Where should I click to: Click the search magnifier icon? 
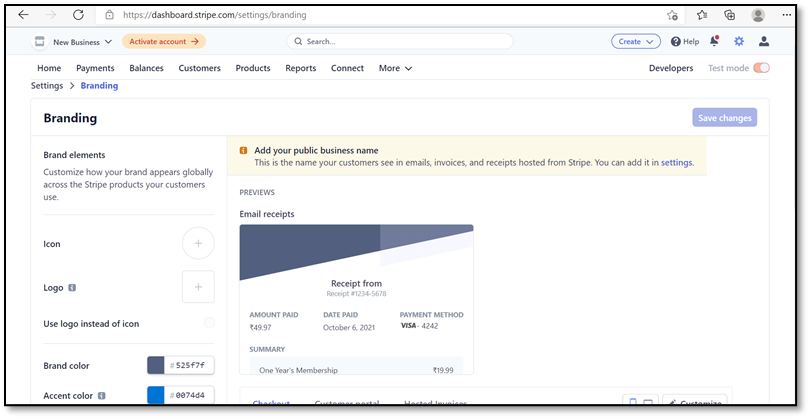(298, 41)
